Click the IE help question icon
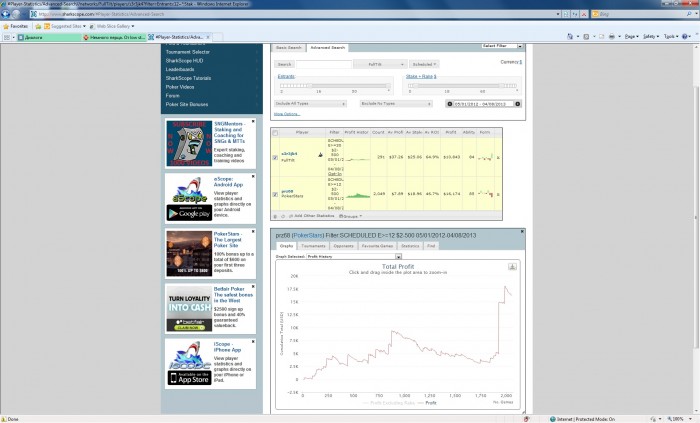The height and width of the screenshot is (423, 700). coord(685,37)
